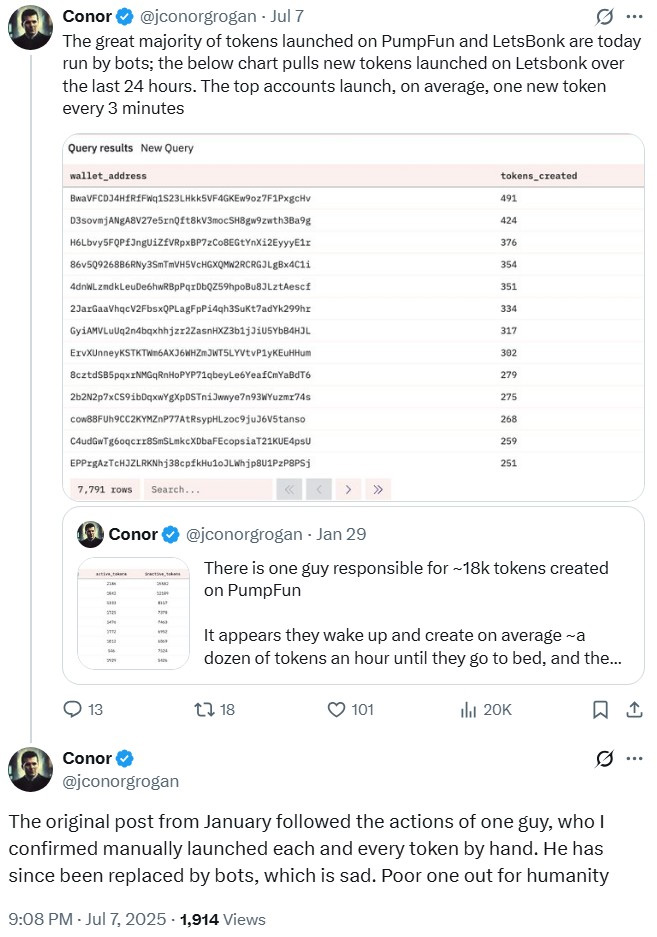Open the 20K views analytics icon
The image size is (657, 937).
(468, 709)
